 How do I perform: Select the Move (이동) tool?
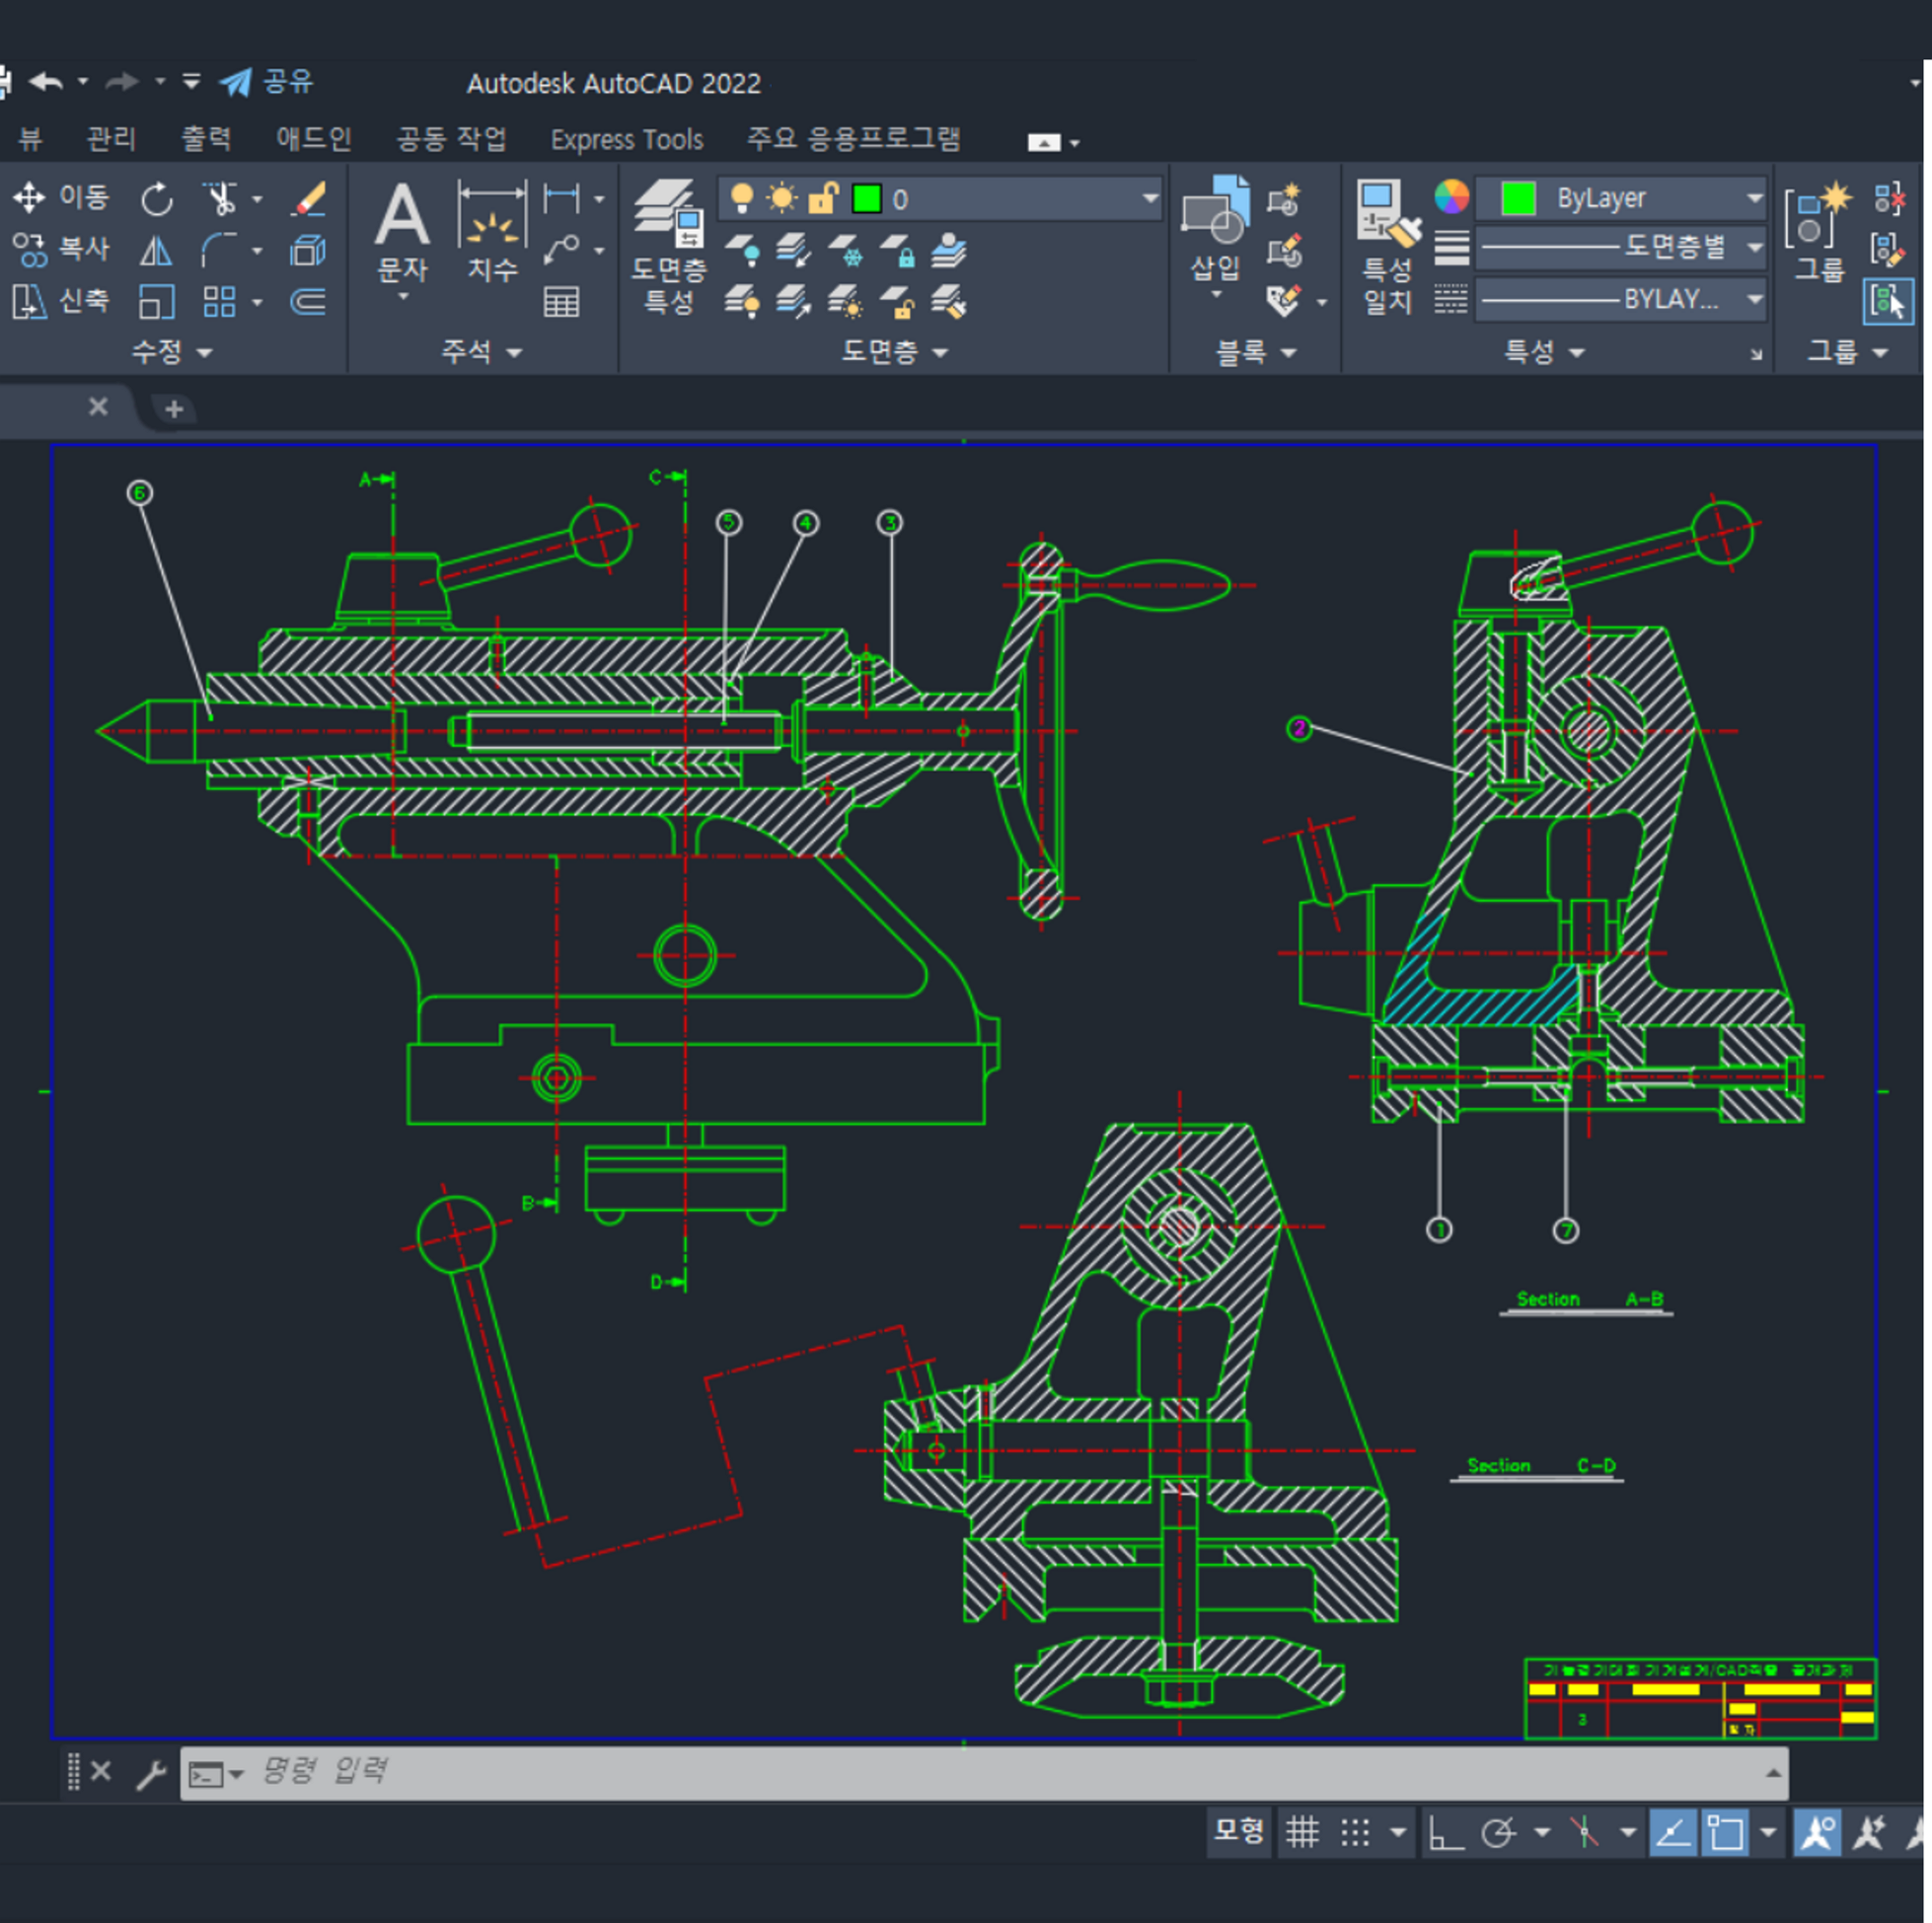click(61, 197)
